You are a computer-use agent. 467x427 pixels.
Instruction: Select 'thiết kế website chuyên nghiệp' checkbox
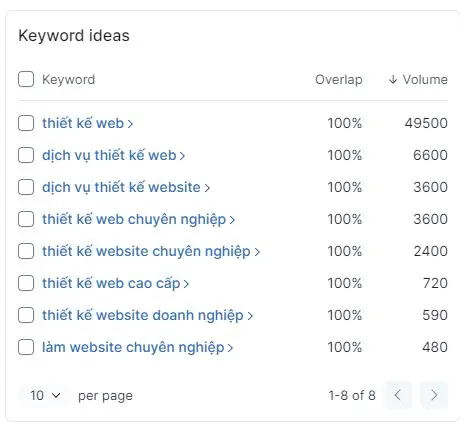26,251
